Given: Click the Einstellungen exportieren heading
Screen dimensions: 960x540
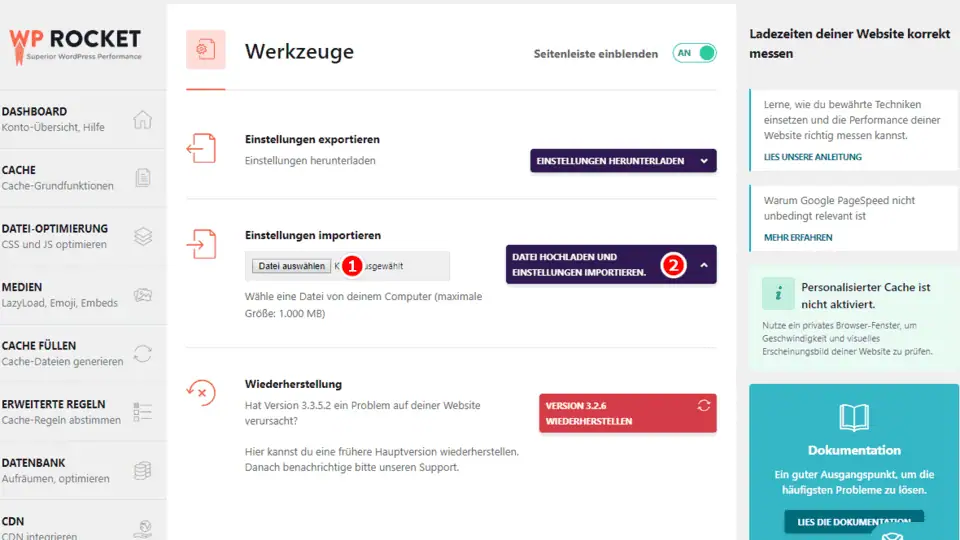Looking at the screenshot, I should click(312, 140).
